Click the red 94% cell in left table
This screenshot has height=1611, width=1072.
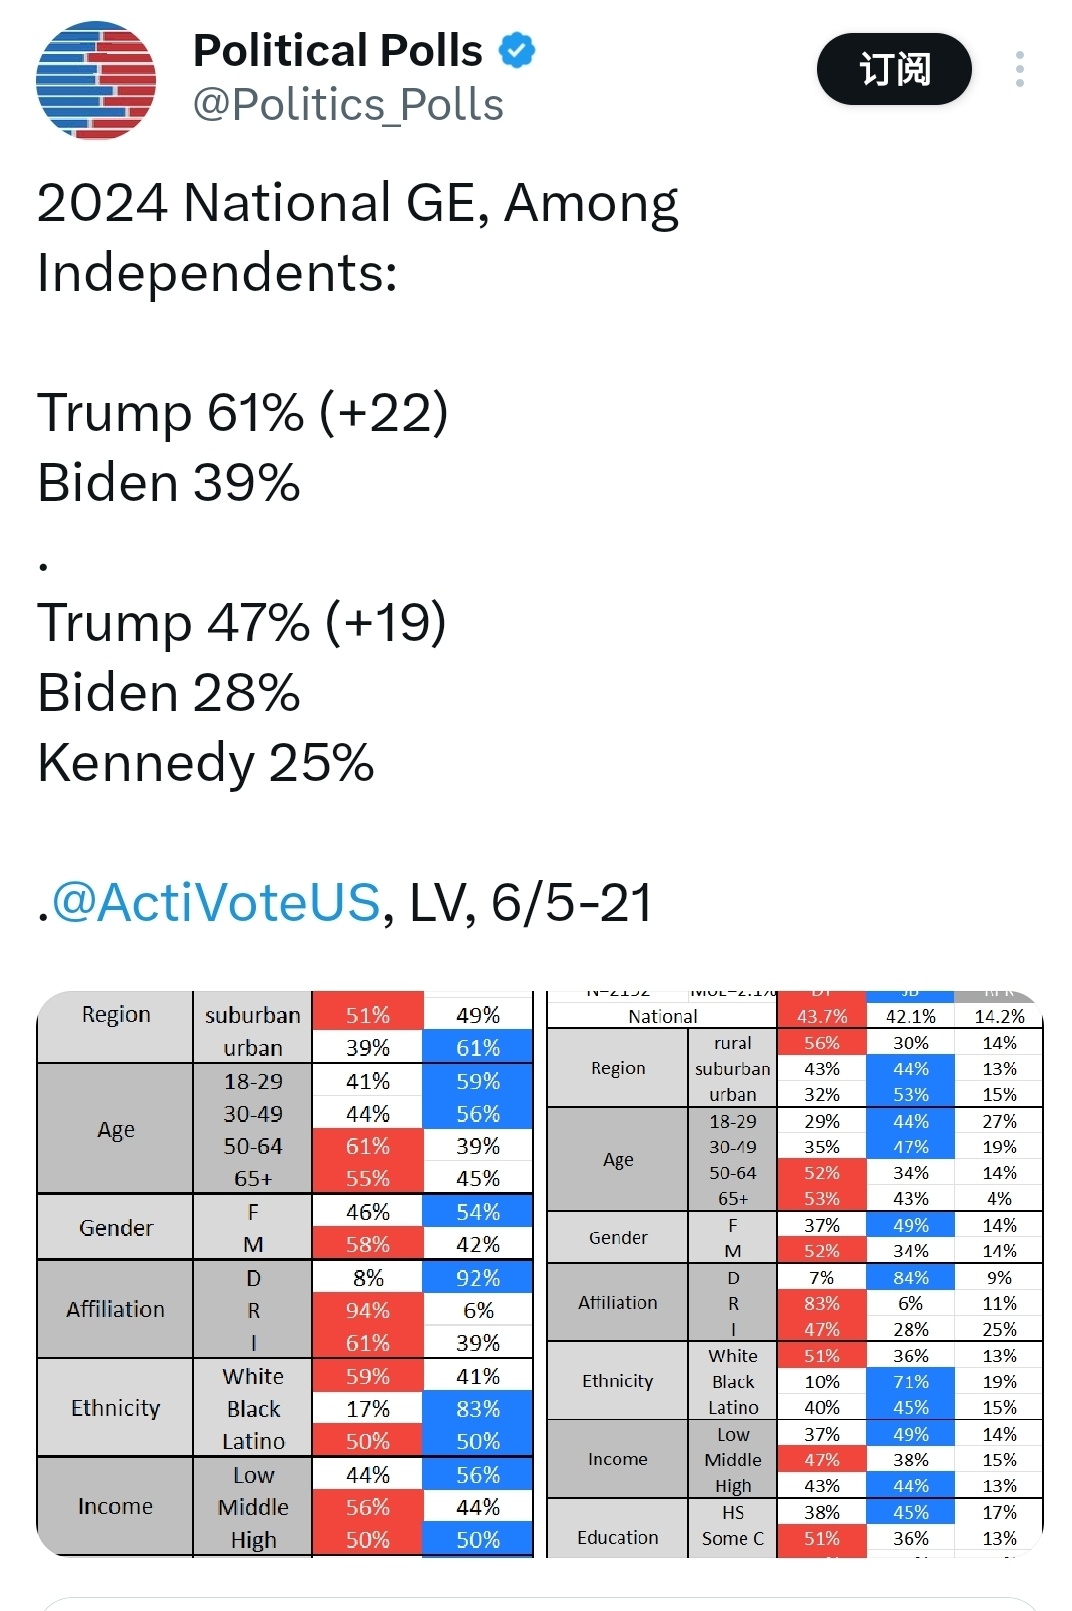coord(367,1310)
